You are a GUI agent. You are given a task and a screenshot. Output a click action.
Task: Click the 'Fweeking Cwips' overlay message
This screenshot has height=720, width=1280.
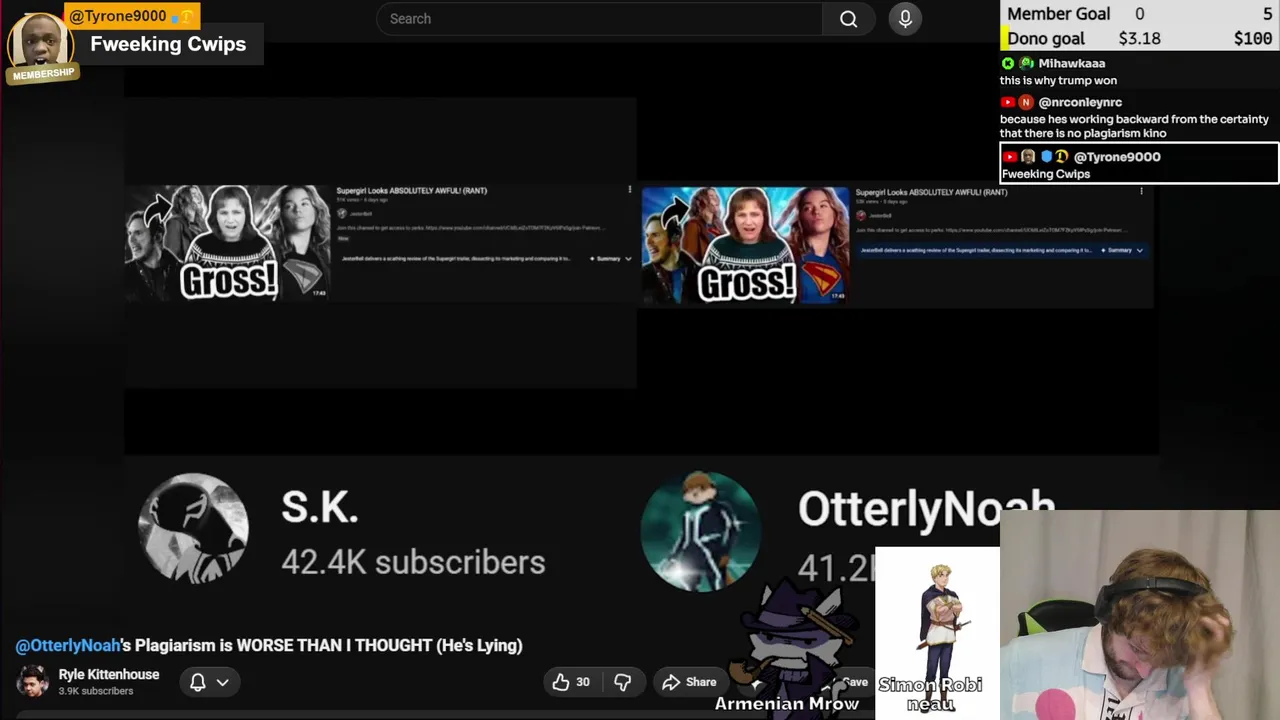tap(168, 44)
